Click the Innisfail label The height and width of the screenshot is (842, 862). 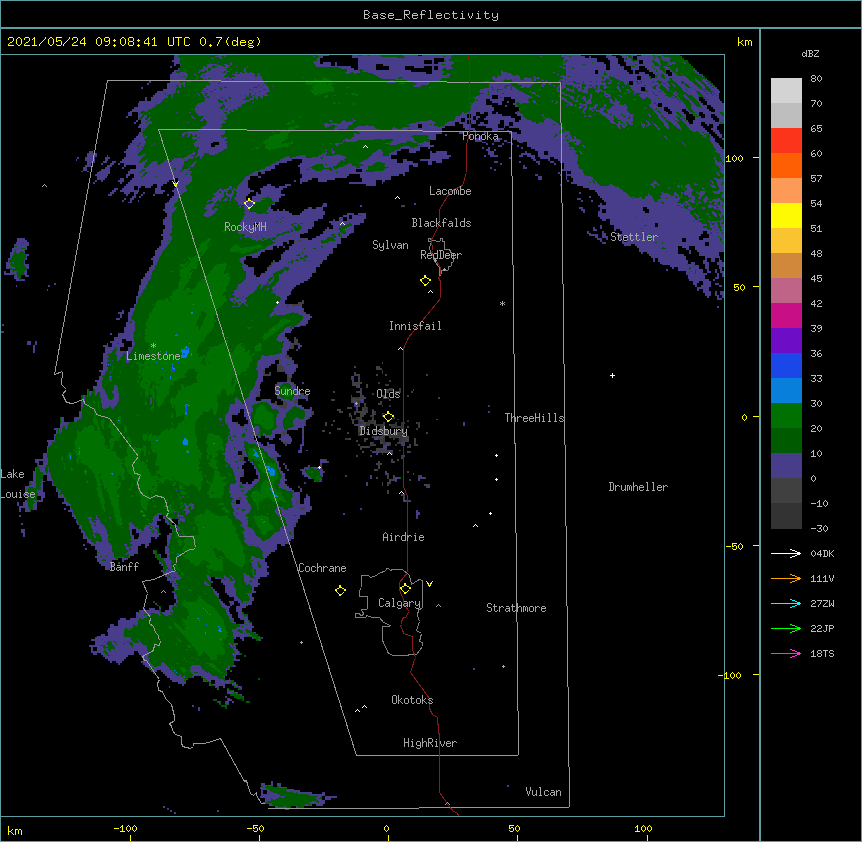(x=415, y=326)
